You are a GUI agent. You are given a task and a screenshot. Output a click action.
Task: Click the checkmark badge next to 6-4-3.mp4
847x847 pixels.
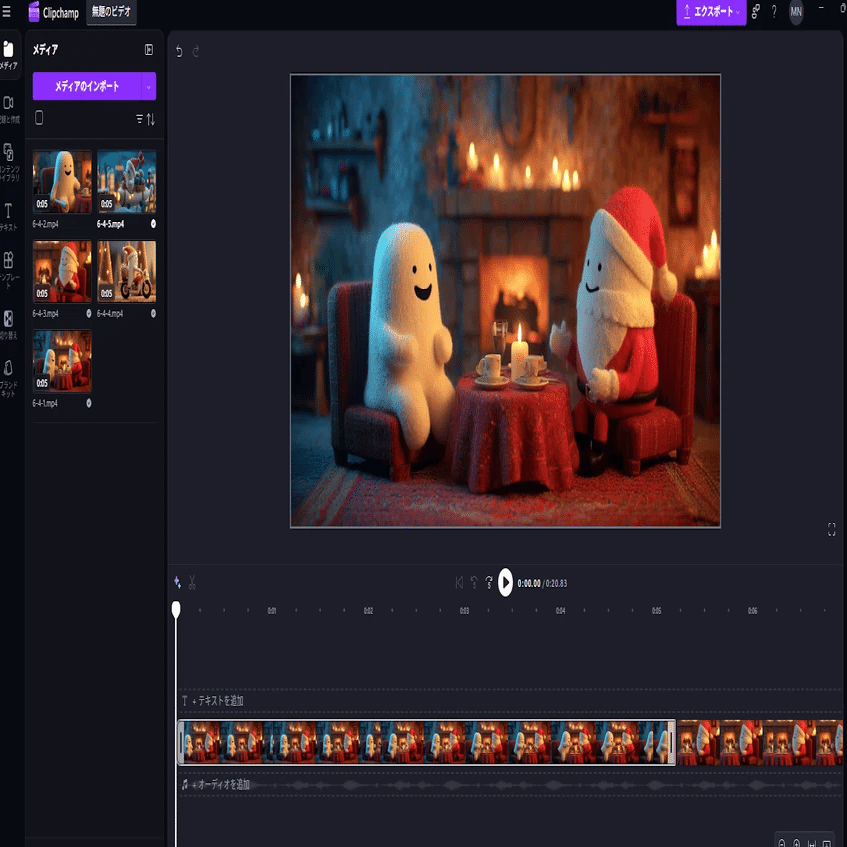pos(89,313)
